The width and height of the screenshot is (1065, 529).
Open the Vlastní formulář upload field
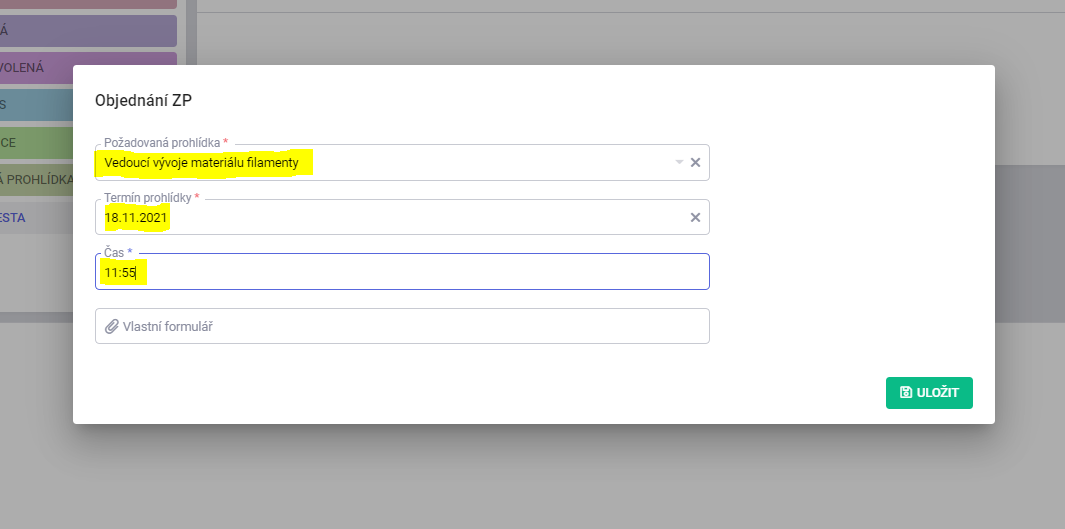tap(402, 326)
